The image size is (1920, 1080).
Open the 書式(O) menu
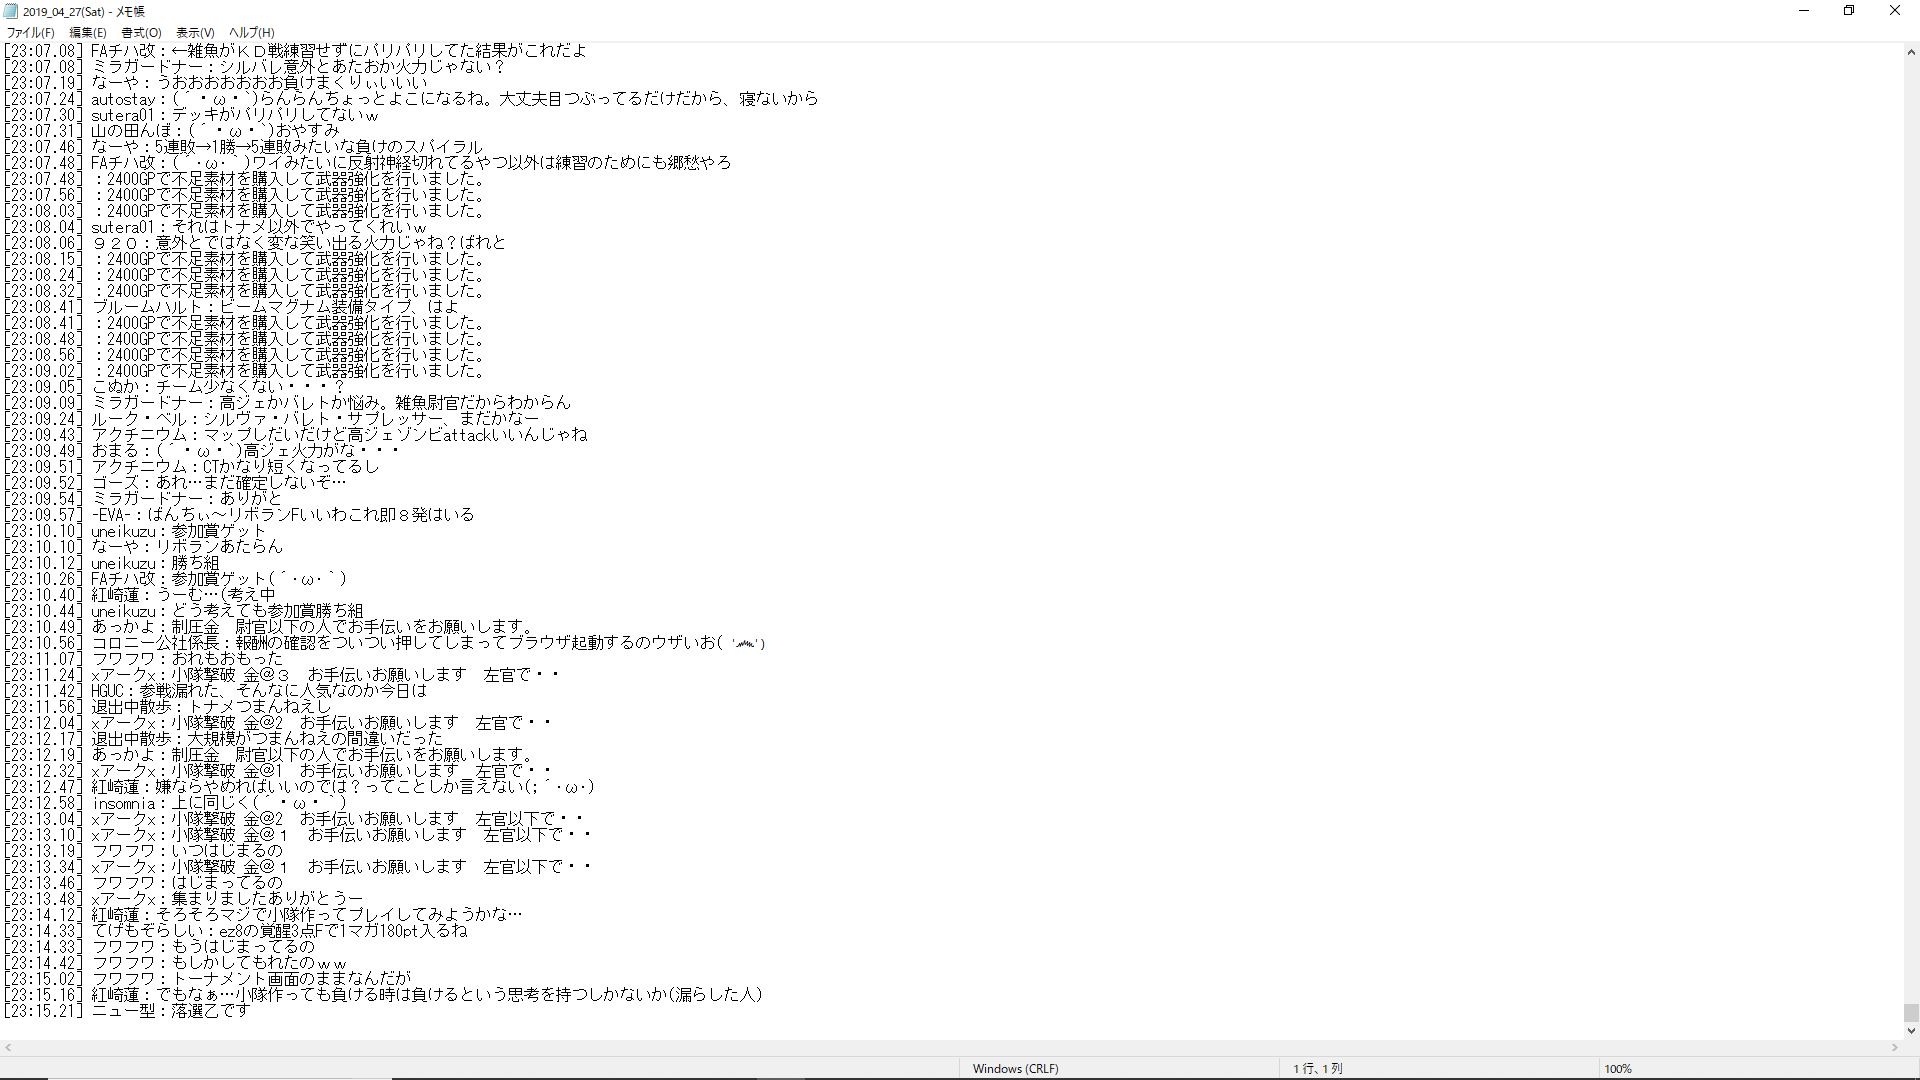[x=141, y=33]
